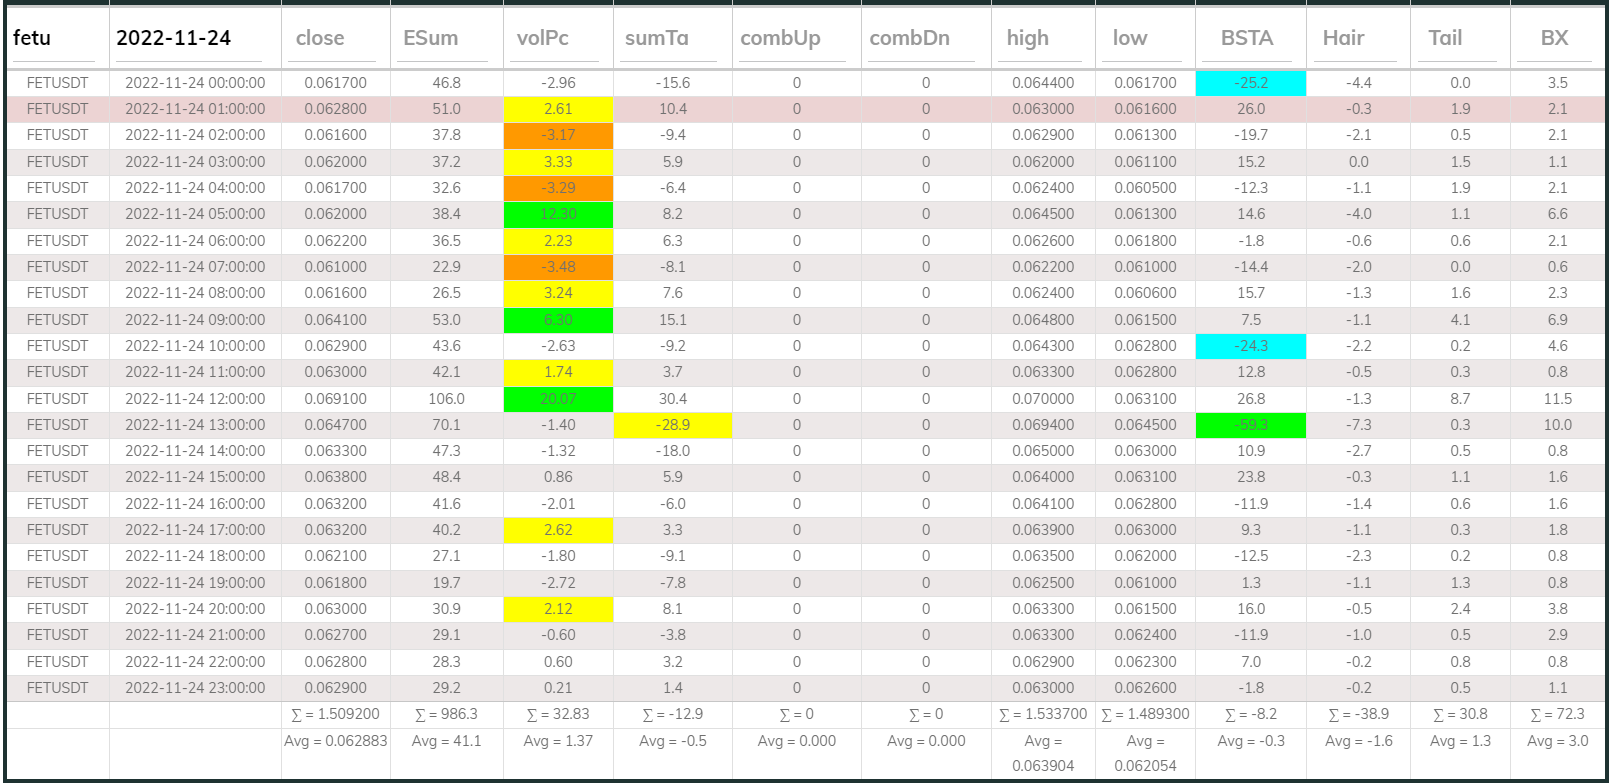Image resolution: width=1611 pixels, height=783 pixels.
Task: Select the BSTA column header
Action: [1247, 38]
